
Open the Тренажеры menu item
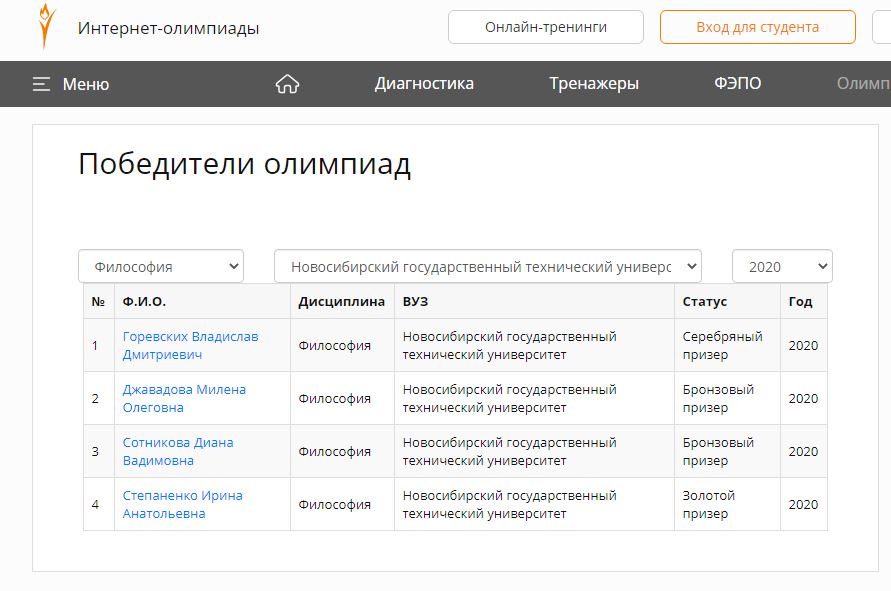[x=594, y=84]
